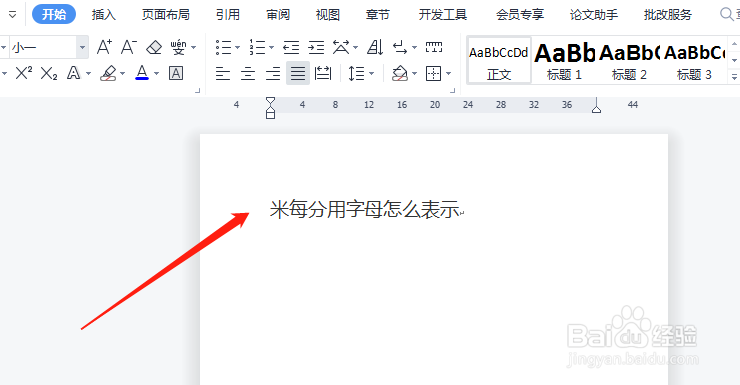Screen dimensions: 740x385
Task: Toggle character border boxed A icon
Action: (x=176, y=73)
